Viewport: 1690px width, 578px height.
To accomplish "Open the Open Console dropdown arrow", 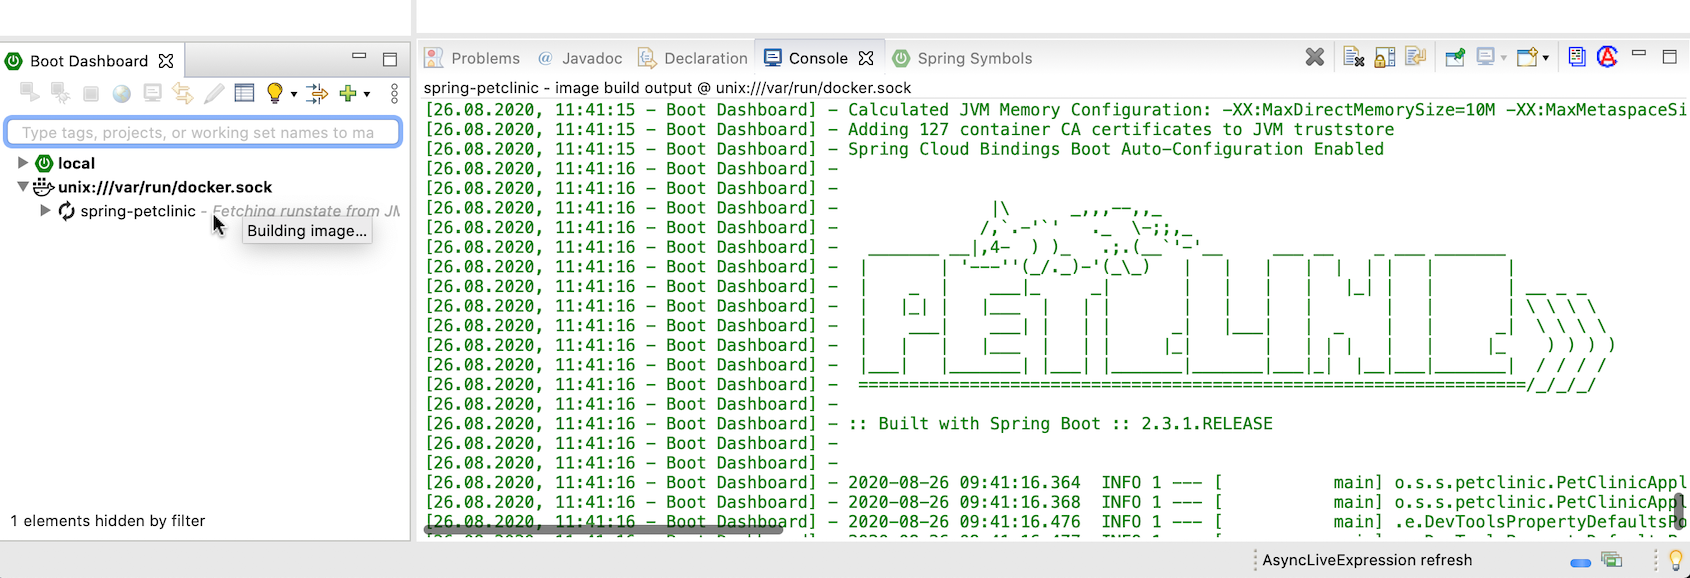I will (x=1545, y=58).
